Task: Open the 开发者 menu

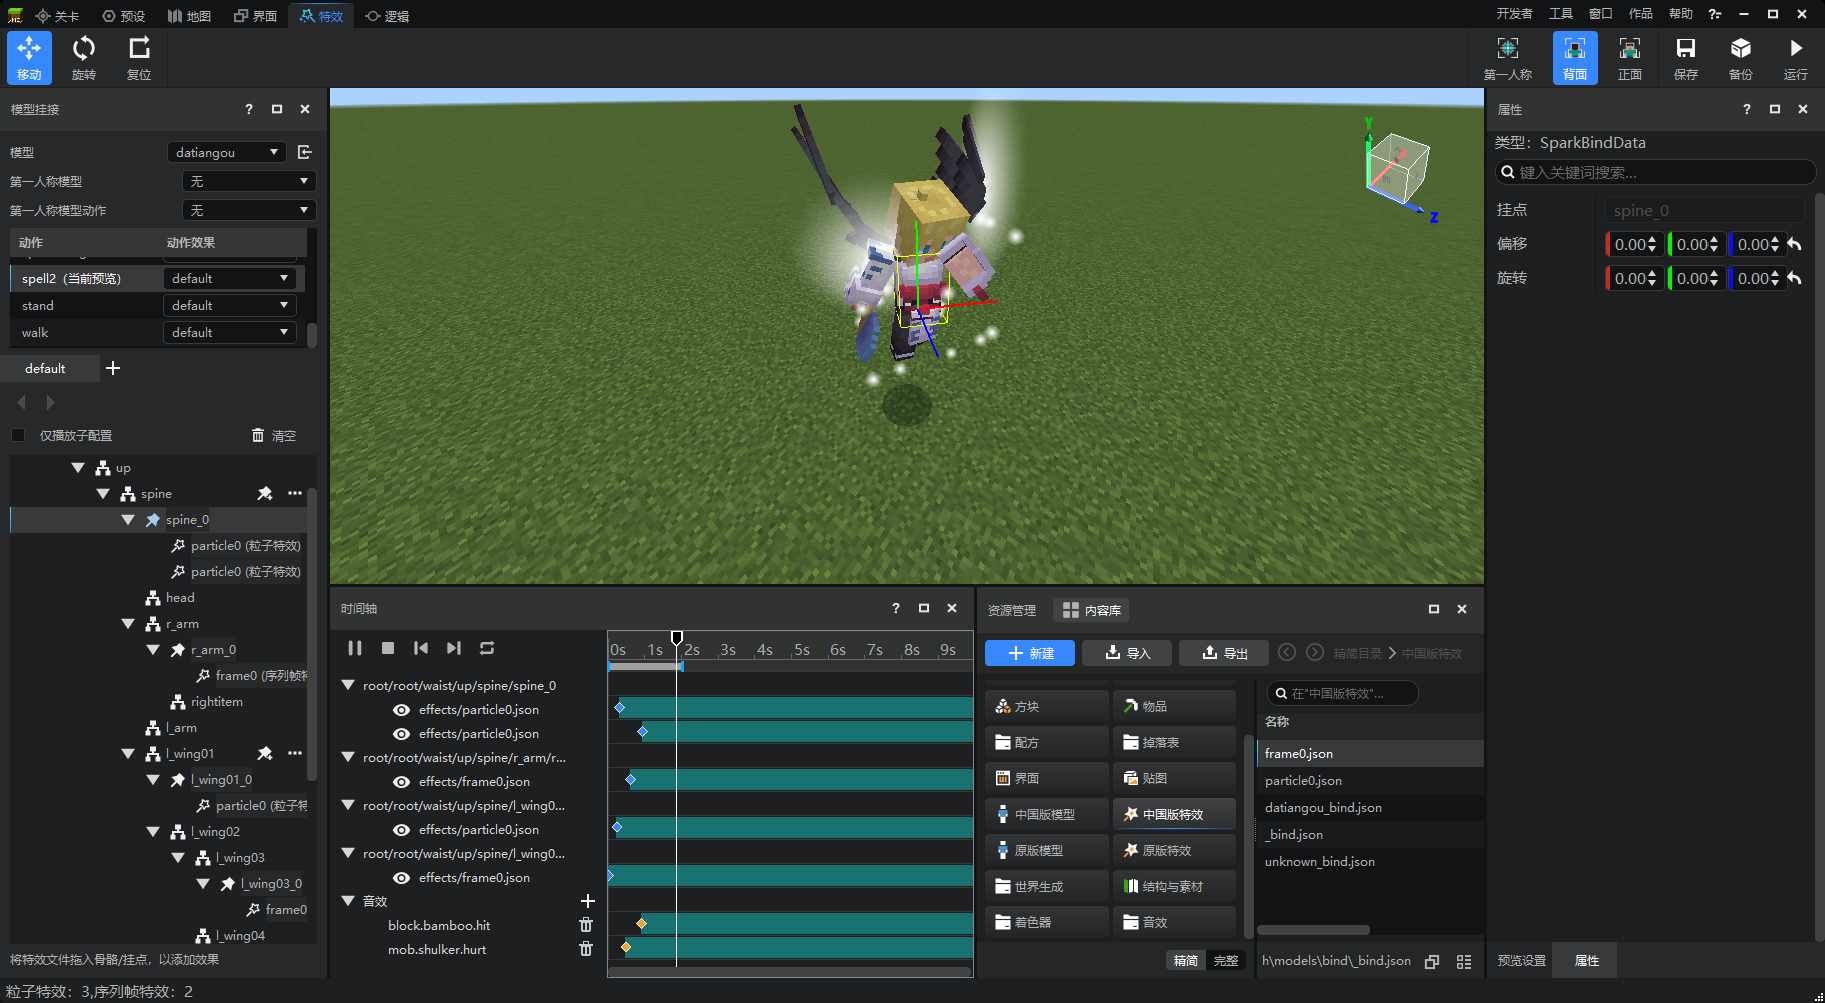Action: tap(1514, 14)
